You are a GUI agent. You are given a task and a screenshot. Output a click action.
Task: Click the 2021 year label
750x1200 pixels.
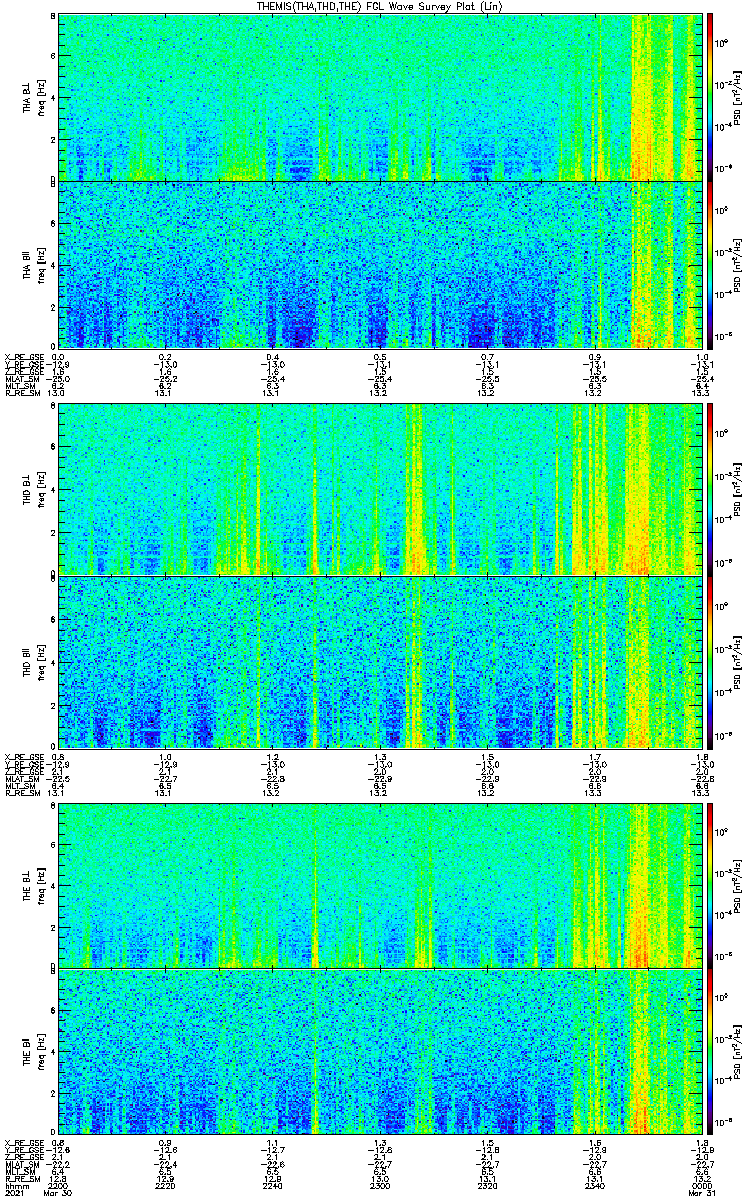(15, 1193)
